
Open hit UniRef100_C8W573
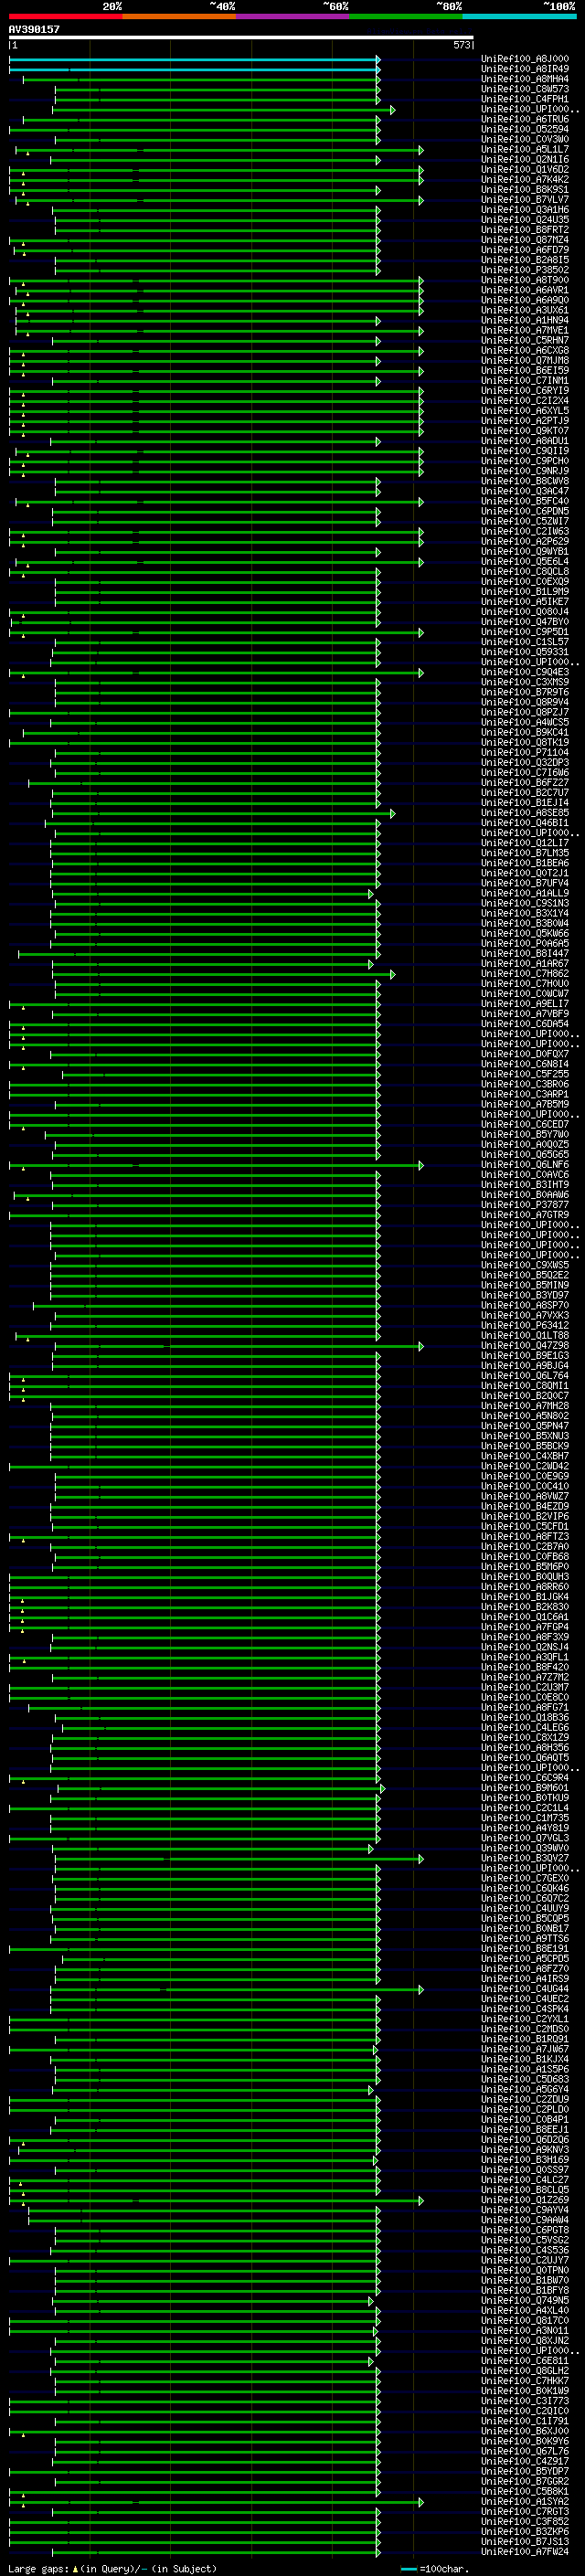coord(525,89)
